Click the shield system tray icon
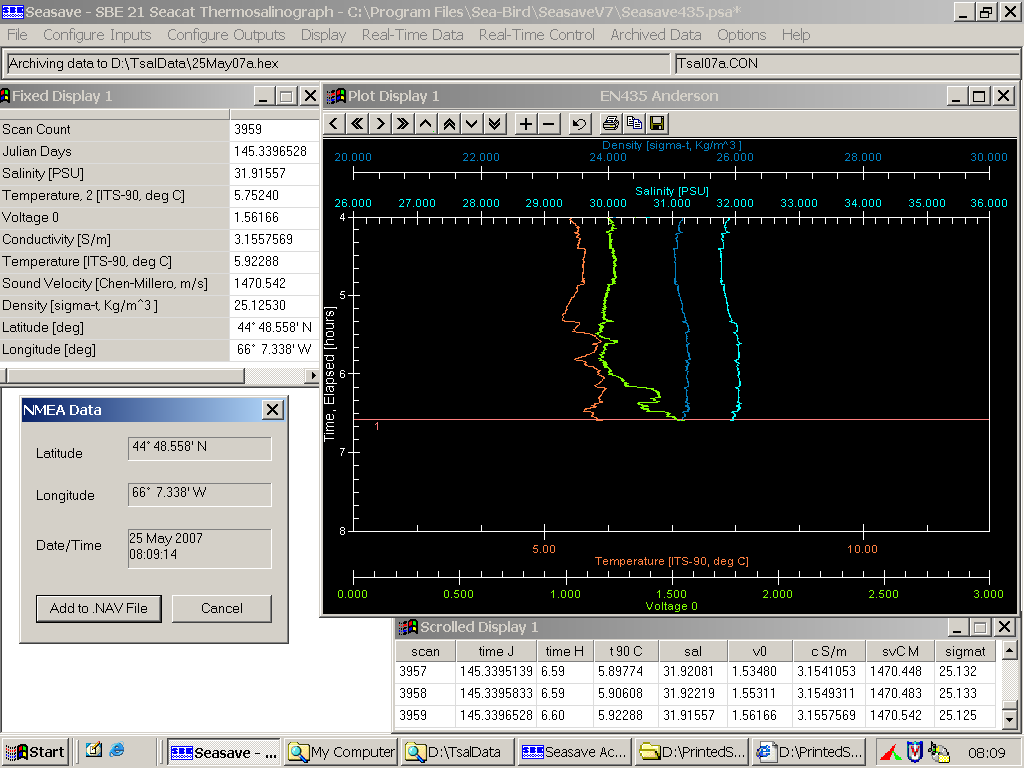The image size is (1024, 768). click(914, 752)
